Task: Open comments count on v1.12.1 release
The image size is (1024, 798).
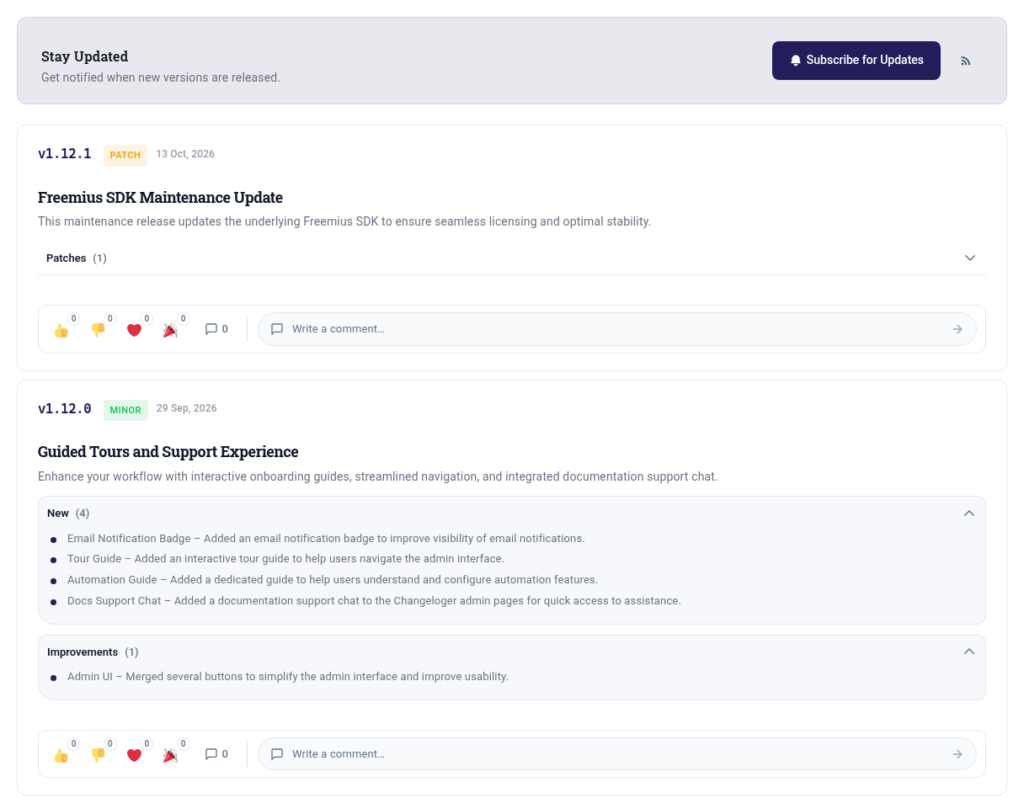Action: coord(216,329)
